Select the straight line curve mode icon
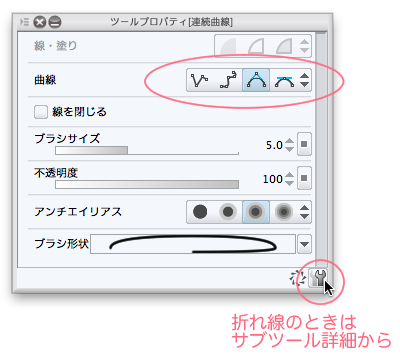The image size is (400, 360). 200,80
